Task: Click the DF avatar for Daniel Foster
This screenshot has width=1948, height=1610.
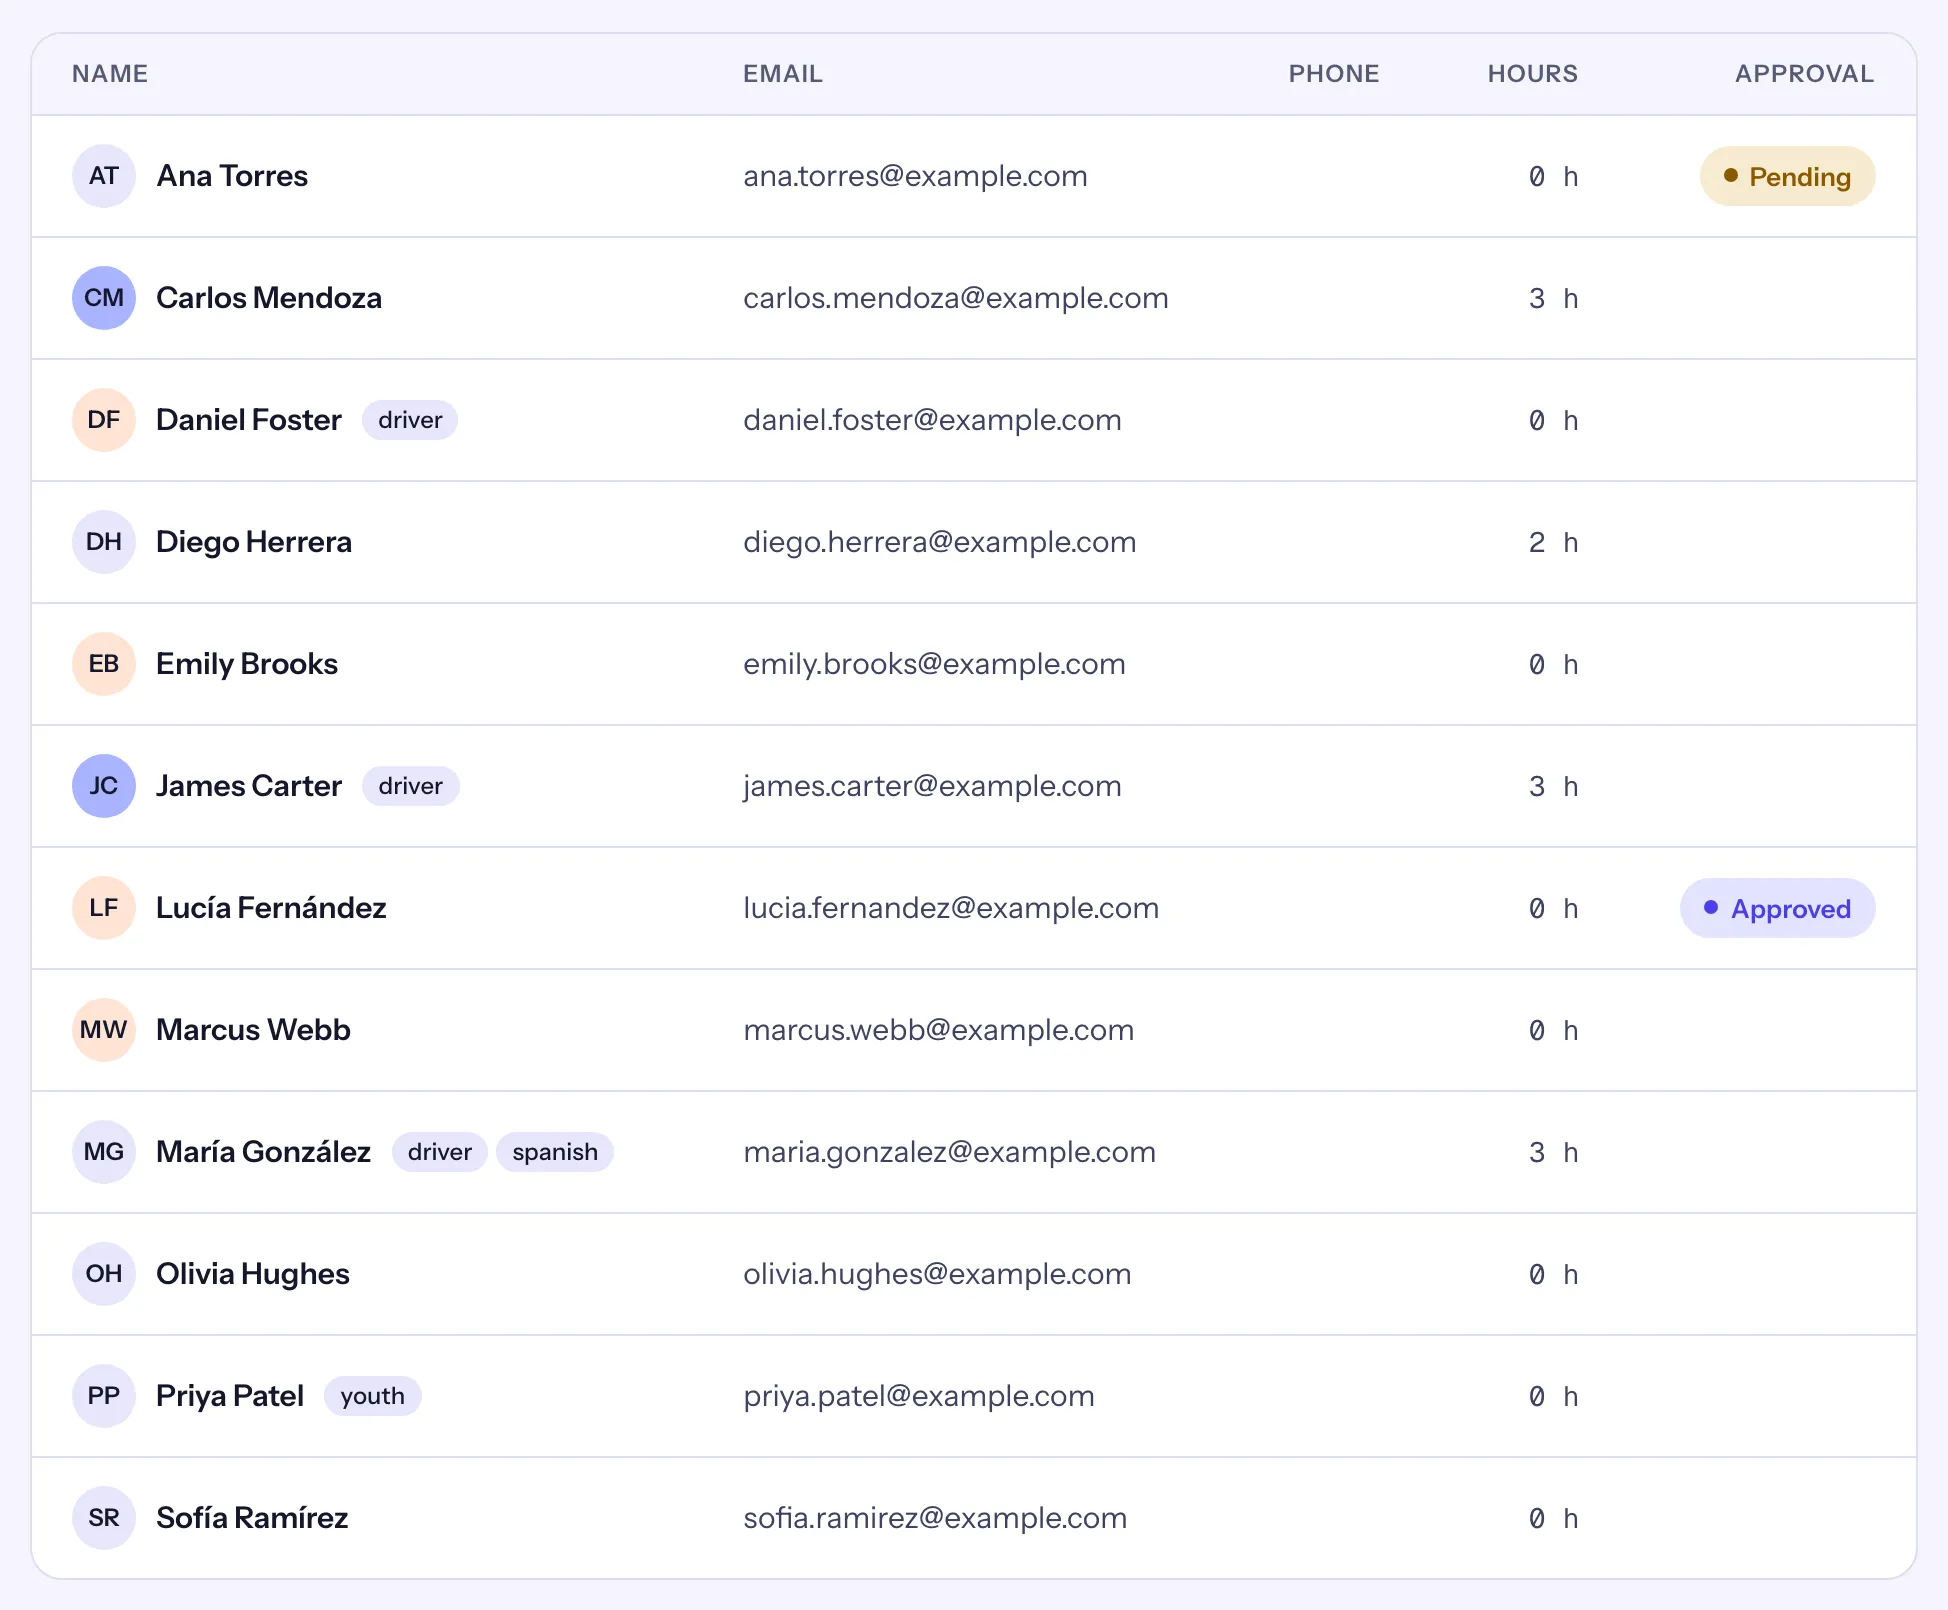Action: coord(104,420)
